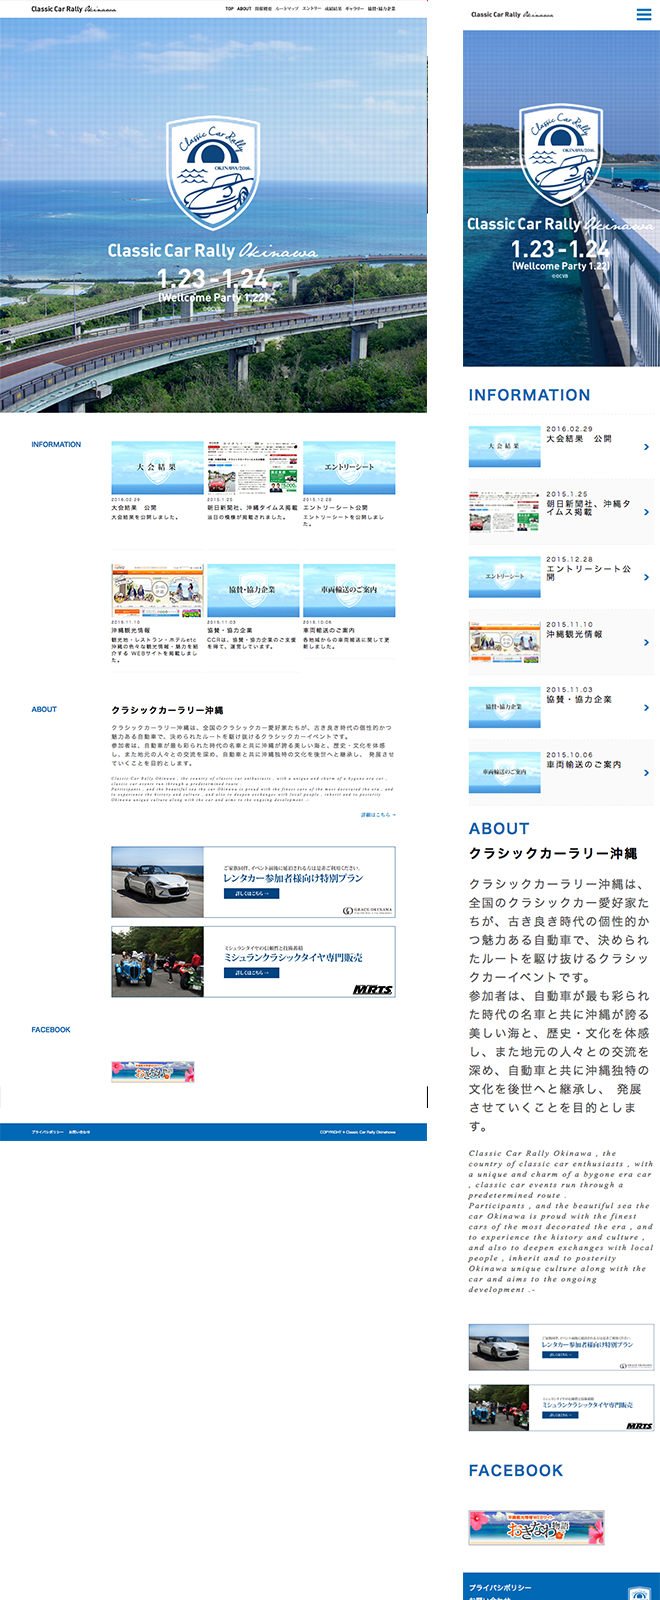Click プライバシーポリシー in the desktop footer
660x1600 pixels.
pos(47,1132)
